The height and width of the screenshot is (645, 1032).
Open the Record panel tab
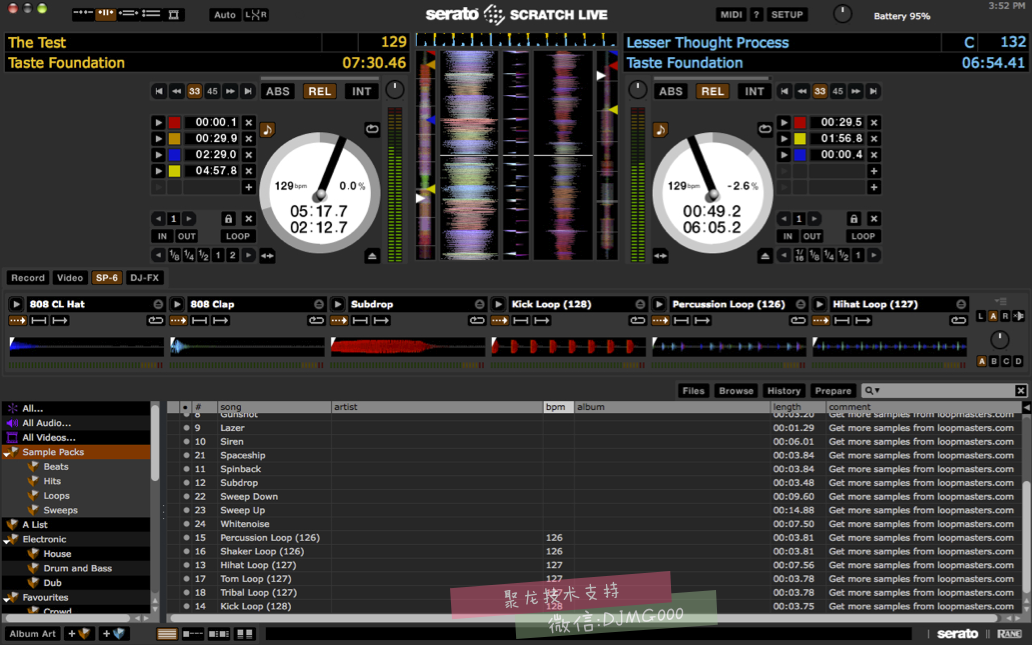pos(28,278)
